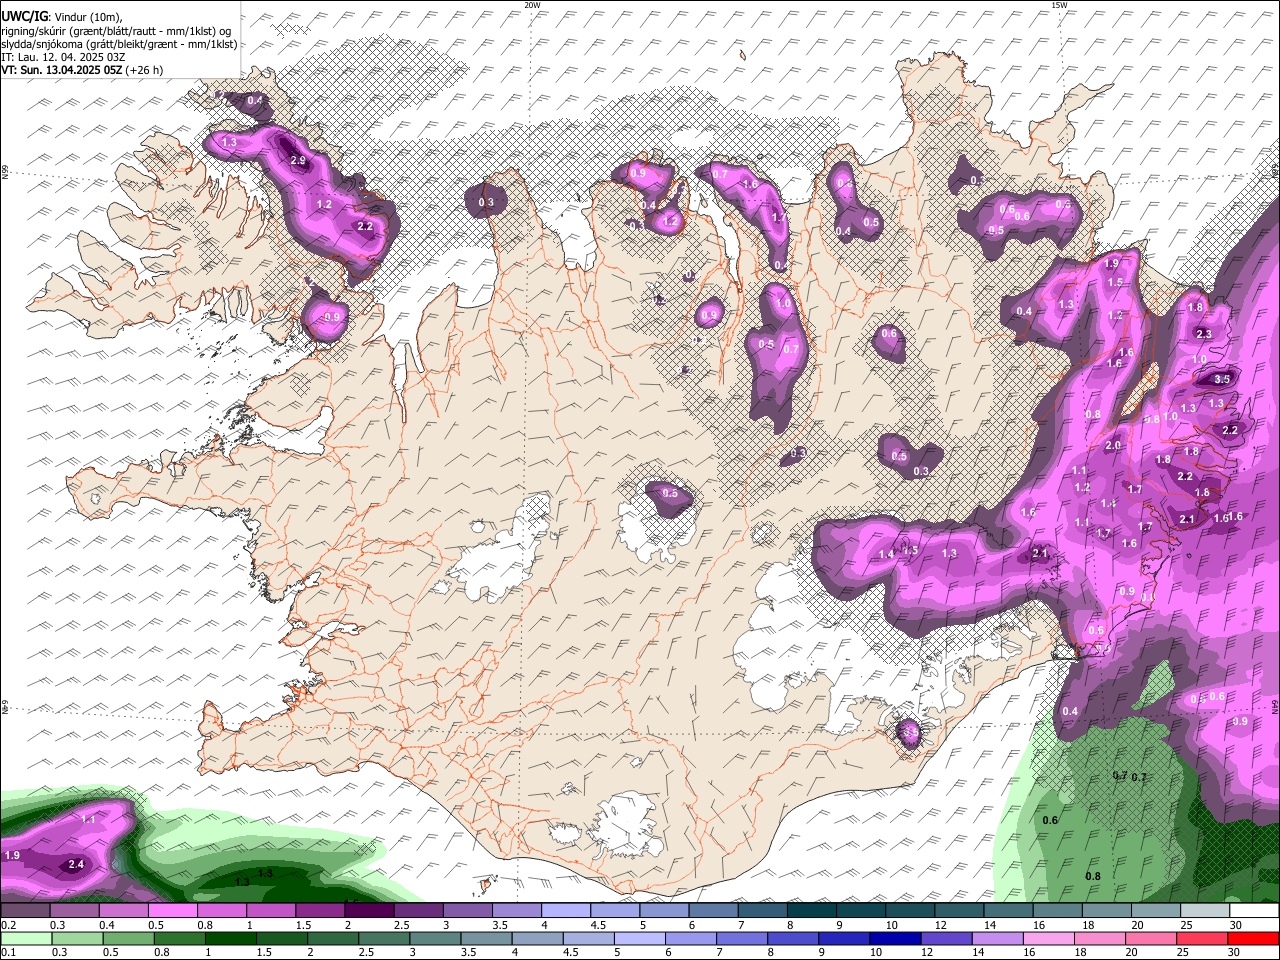
Task: Click the 'IT: Lau. 12. 04. 2025 03Z' line
Action: pos(63,57)
